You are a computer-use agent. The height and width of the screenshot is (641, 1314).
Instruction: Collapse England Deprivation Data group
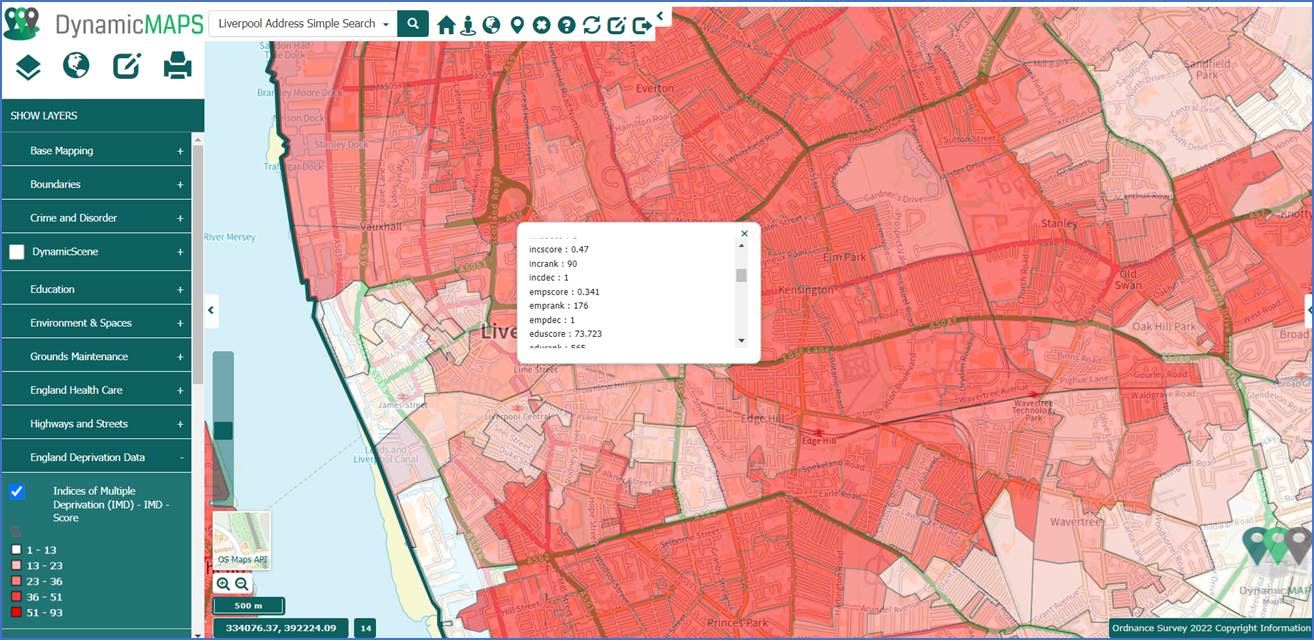click(x=181, y=457)
